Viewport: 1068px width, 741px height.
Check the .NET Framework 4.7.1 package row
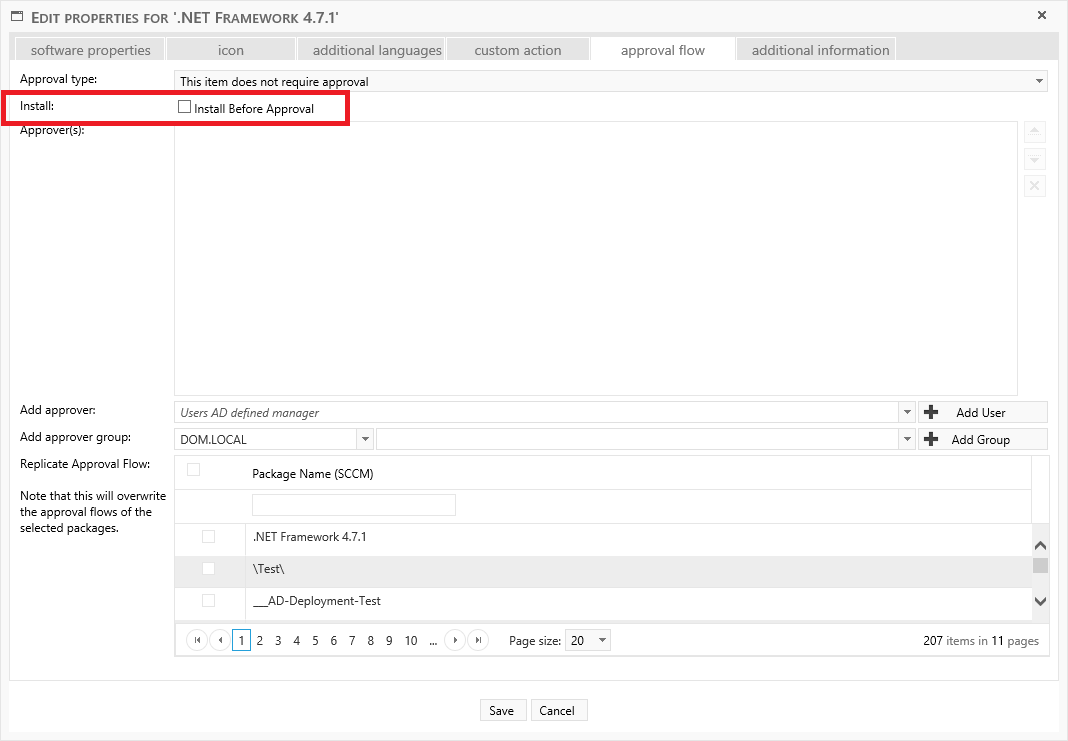[208, 537]
